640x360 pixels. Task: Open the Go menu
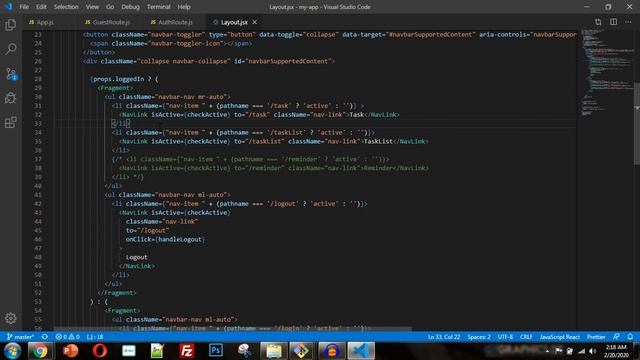pos(110,7)
